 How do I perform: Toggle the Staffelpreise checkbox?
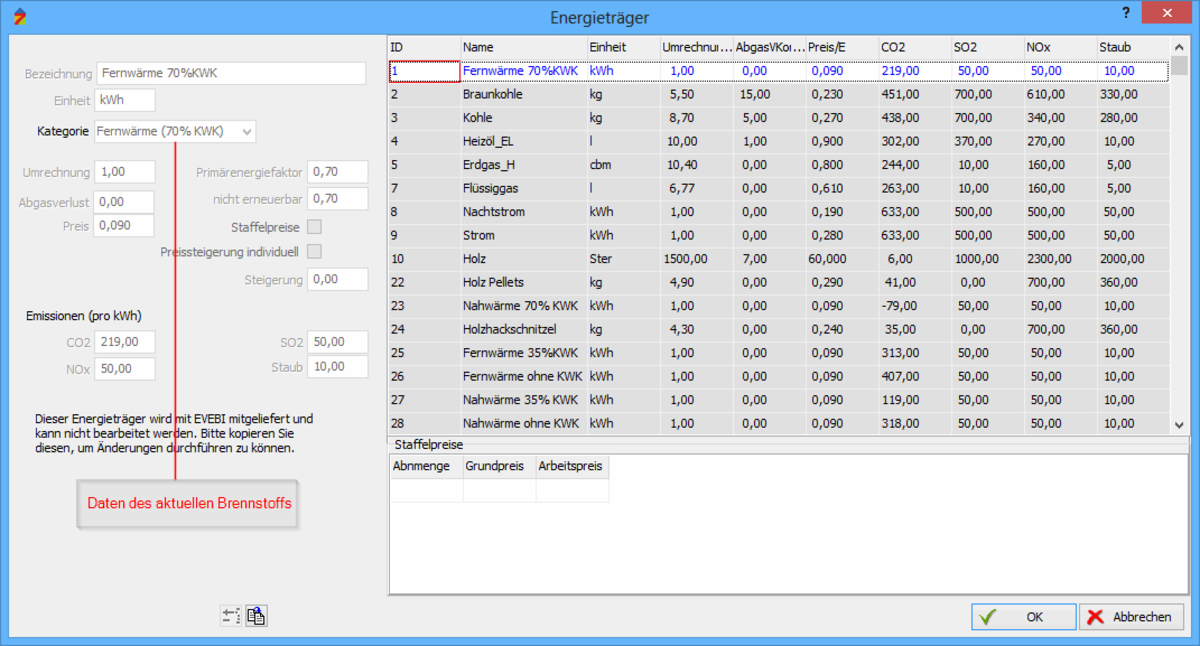(x=314, y=227)
